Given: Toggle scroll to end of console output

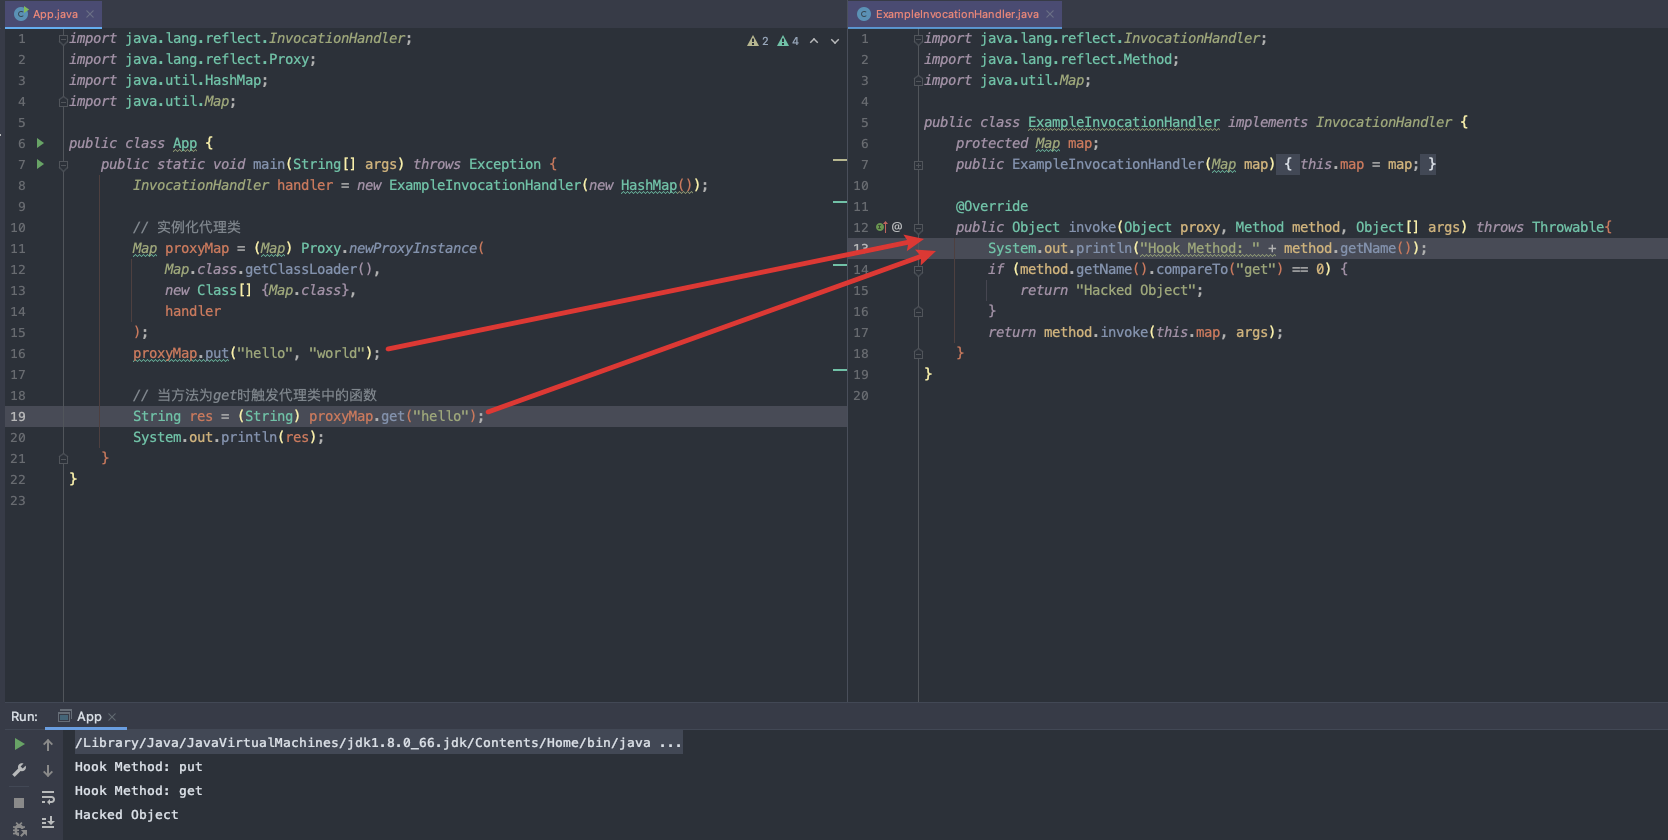Looking at the screenshot, I should pyautogui.click(x=48, y=822).
